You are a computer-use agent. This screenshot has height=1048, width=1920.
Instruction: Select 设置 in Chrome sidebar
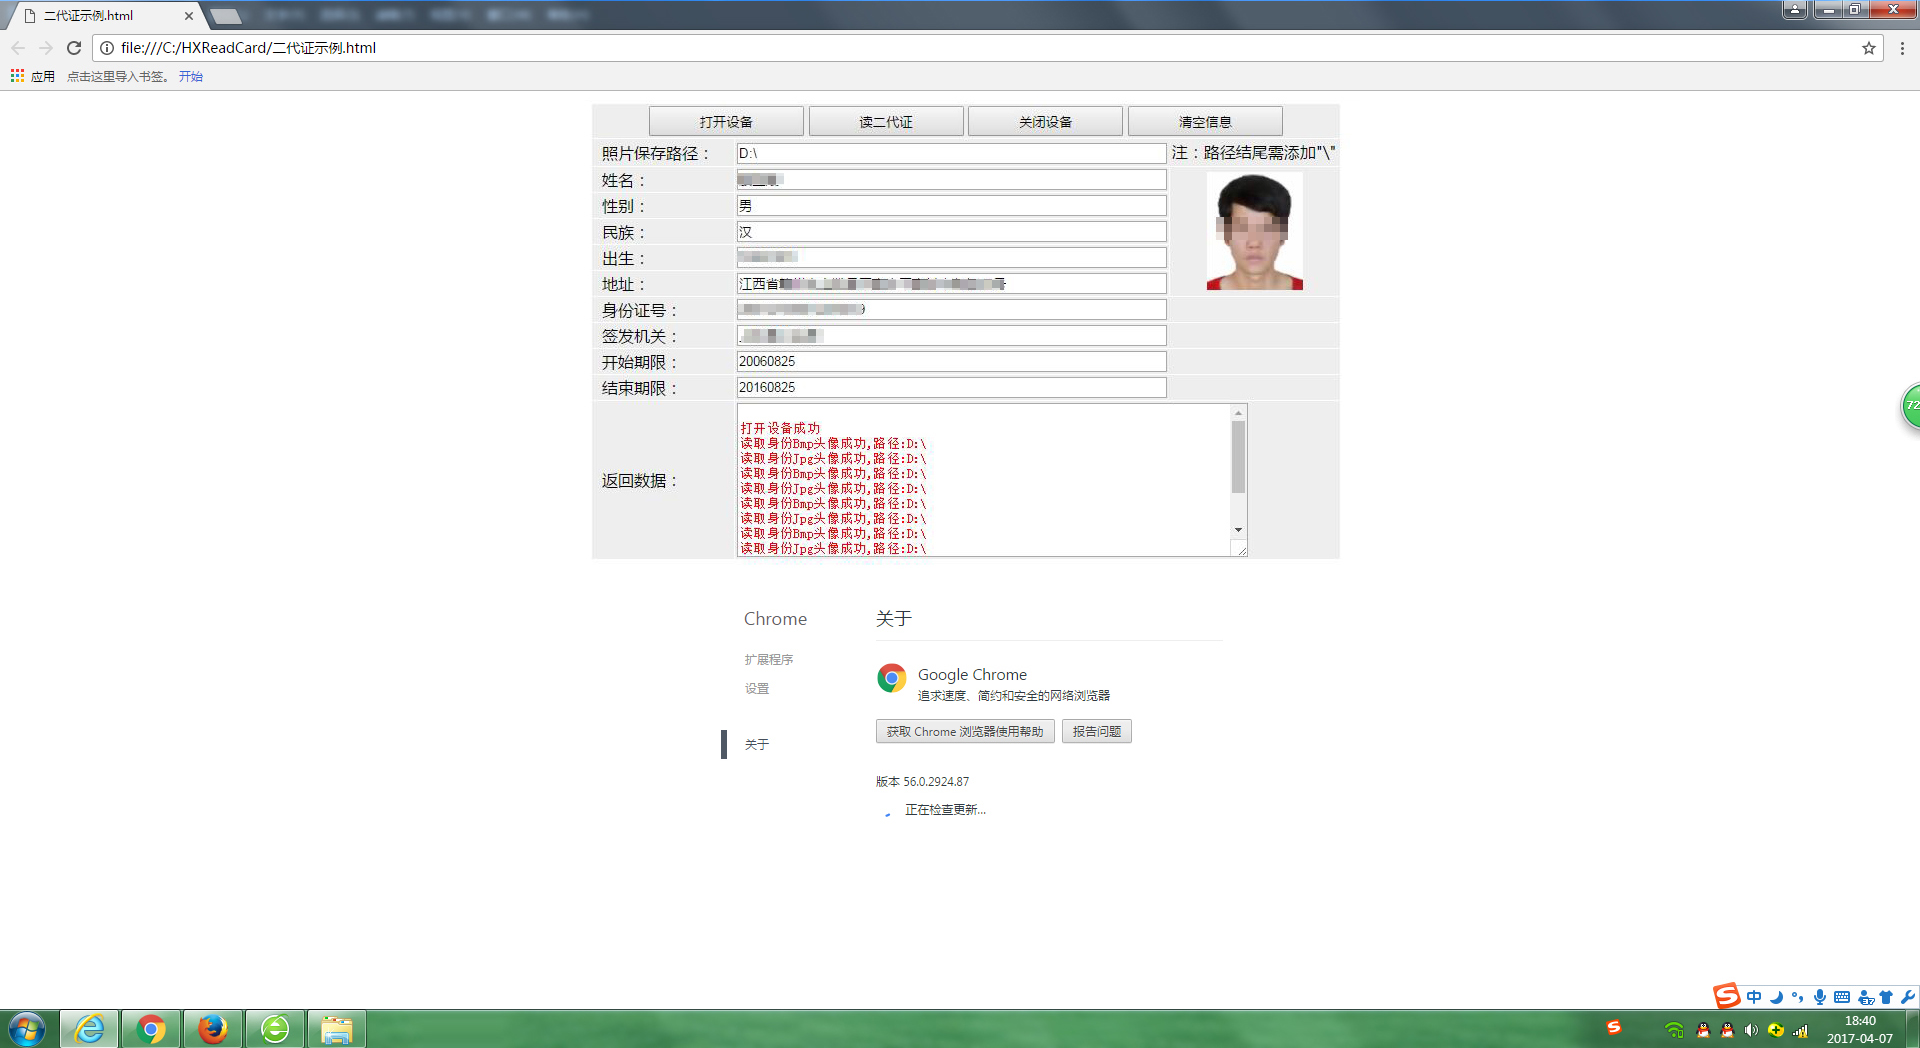tap(757, 689)
